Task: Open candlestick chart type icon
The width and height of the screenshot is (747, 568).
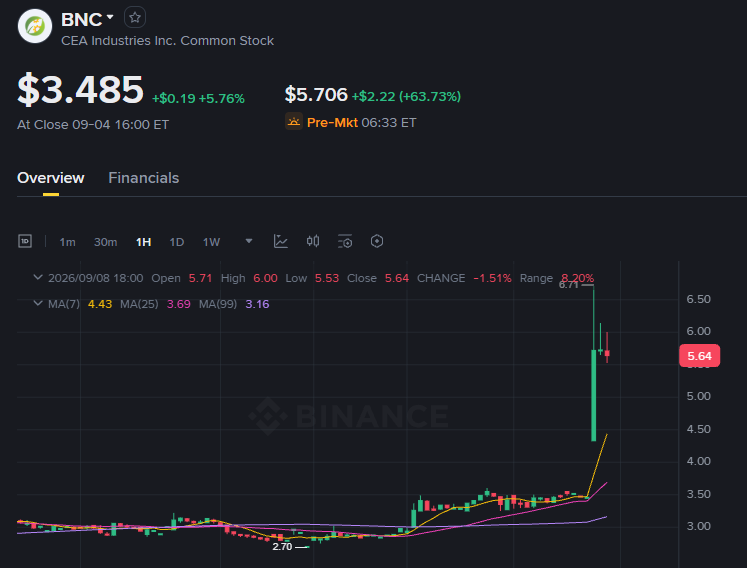Action: (313, 241)
